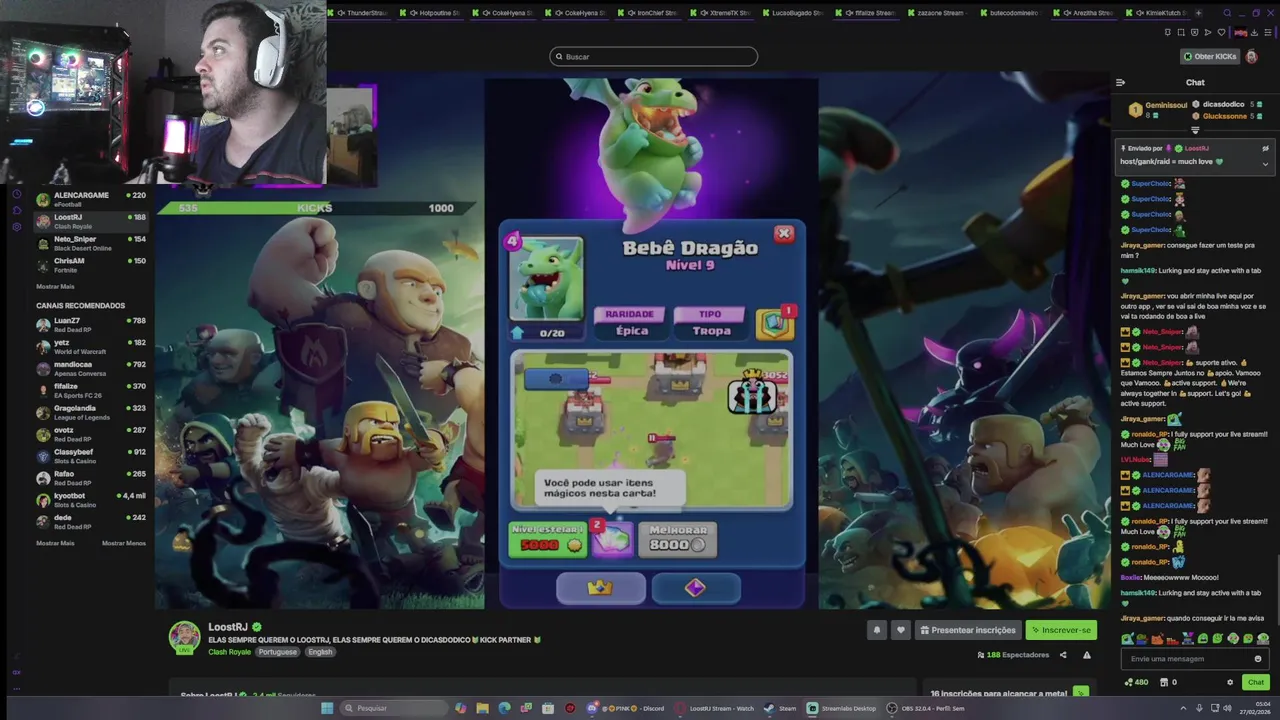Click the green Chat send button
The width and height of the screenshot is (1280, 720).
1256,682
